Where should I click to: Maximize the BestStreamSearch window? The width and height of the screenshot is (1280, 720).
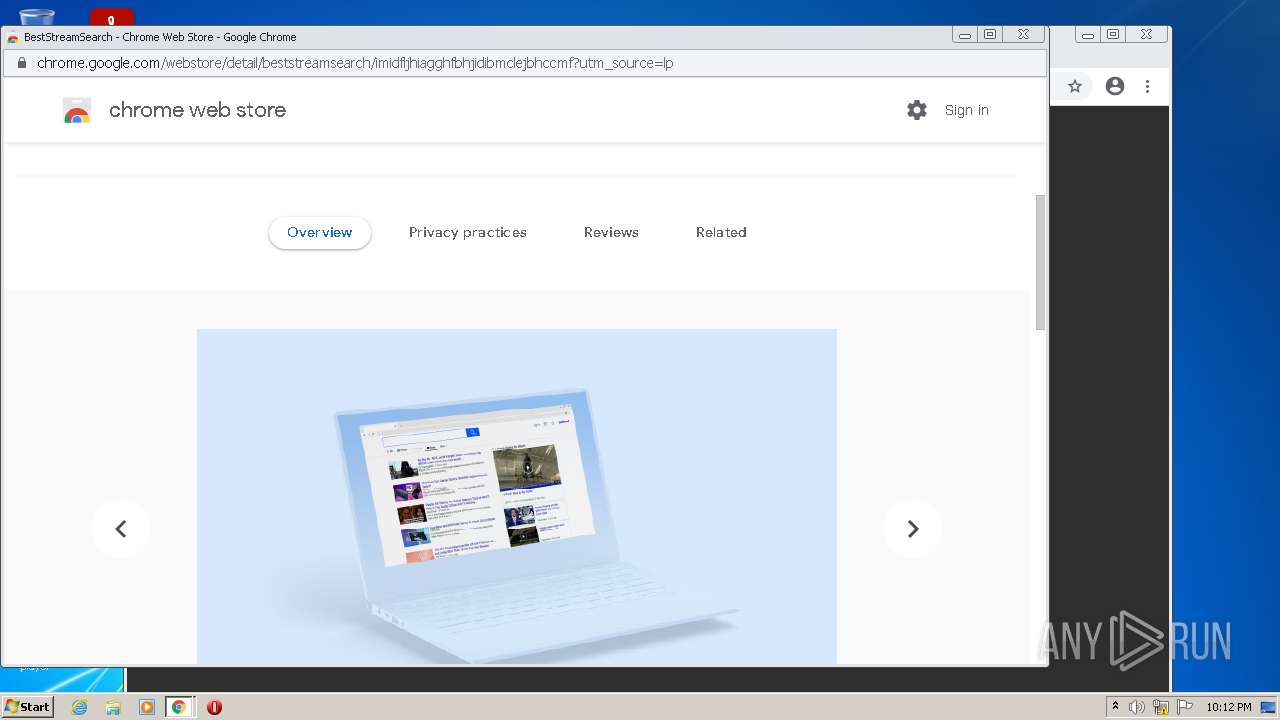pos(990,34)
